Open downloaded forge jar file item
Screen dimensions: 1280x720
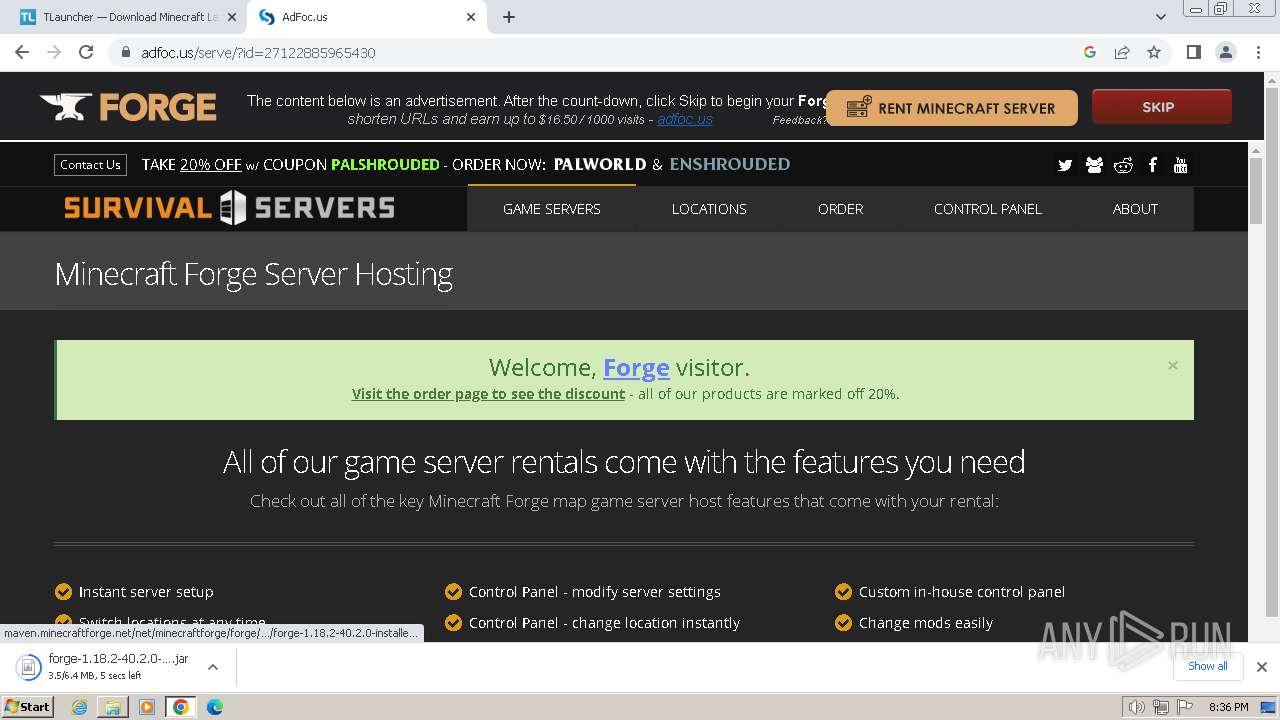click(105, 667)
